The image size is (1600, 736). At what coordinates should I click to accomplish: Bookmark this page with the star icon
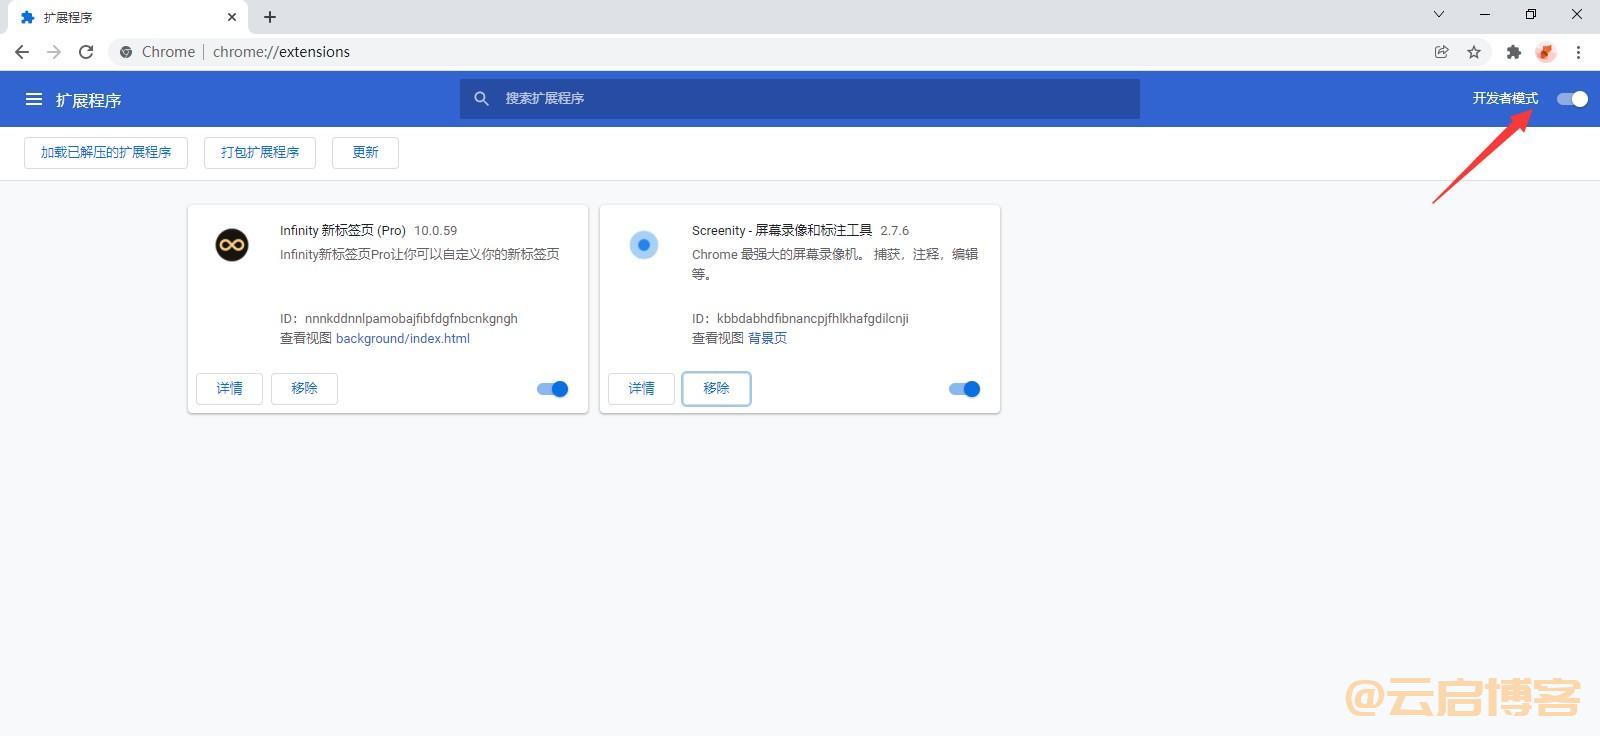point(1474,52)
